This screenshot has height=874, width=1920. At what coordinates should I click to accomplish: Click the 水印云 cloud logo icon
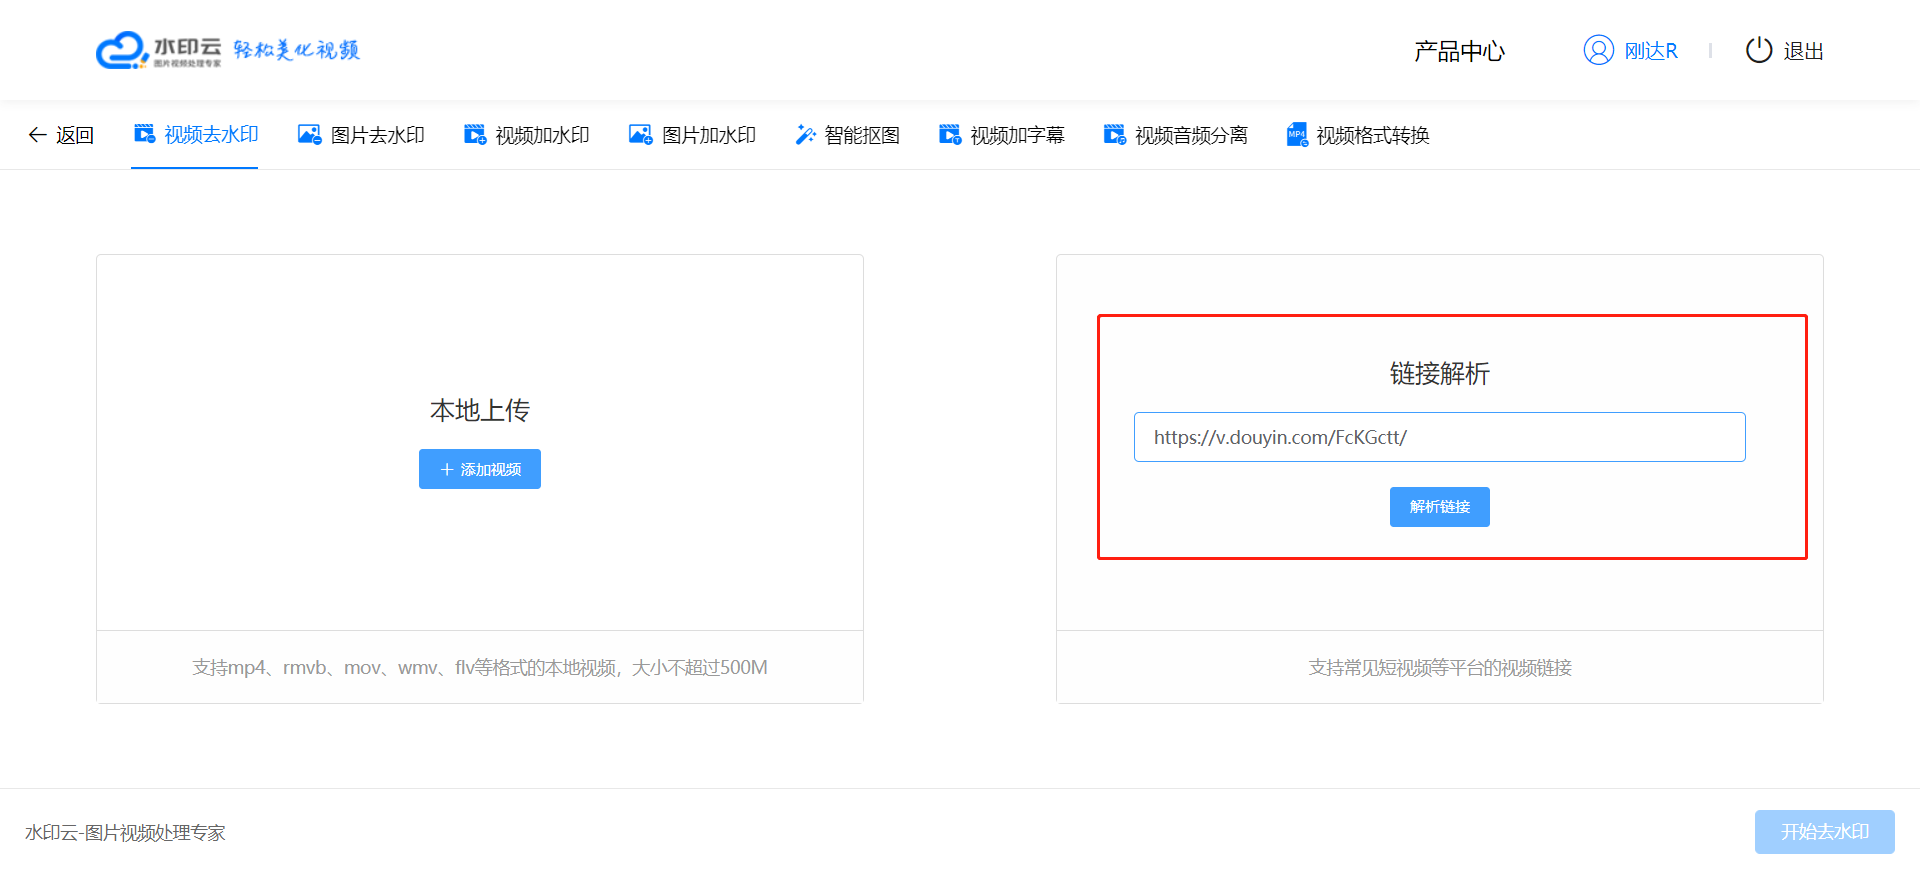122,50
